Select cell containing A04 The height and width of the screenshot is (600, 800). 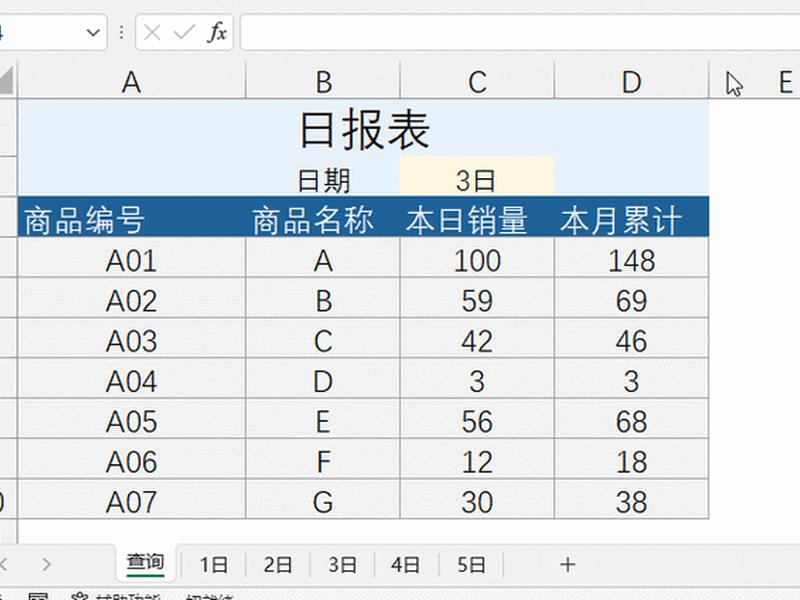click(132, 379)
